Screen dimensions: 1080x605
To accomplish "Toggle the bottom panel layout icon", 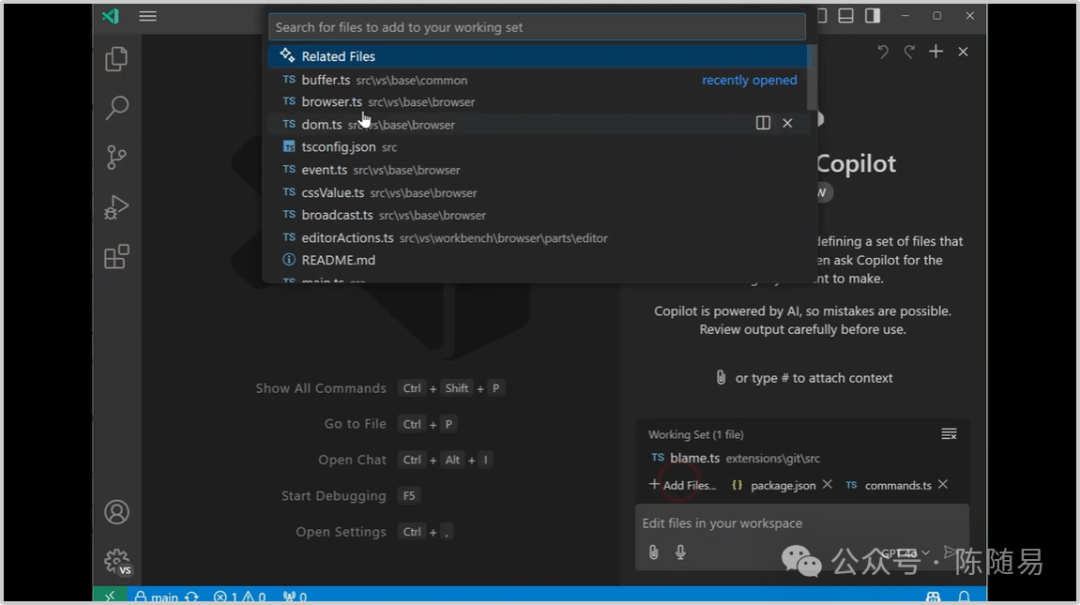I will point(846,16).
